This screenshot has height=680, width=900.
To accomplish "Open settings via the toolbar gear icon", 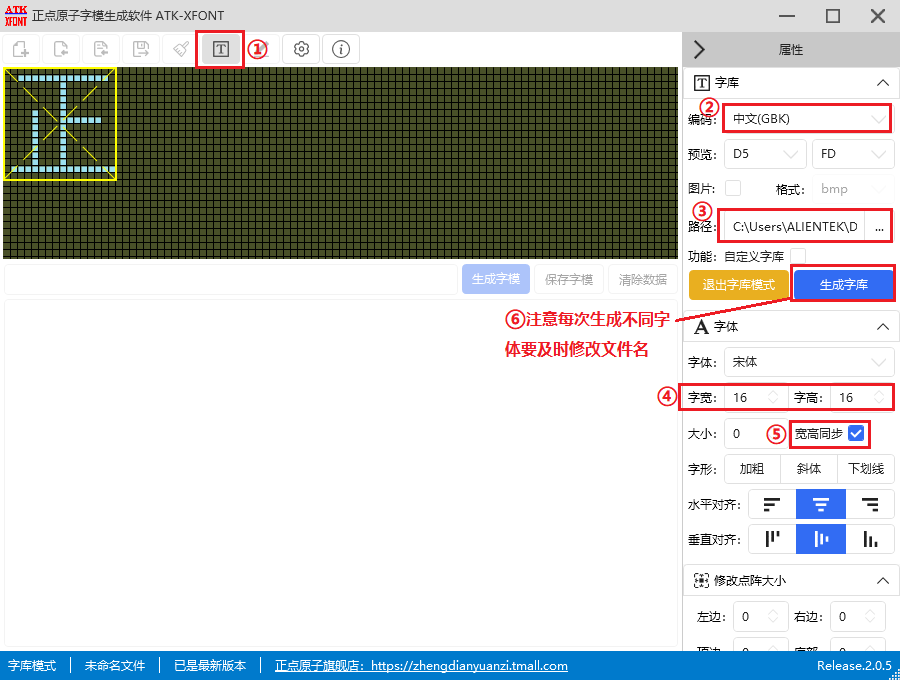I will pos(301,49).
